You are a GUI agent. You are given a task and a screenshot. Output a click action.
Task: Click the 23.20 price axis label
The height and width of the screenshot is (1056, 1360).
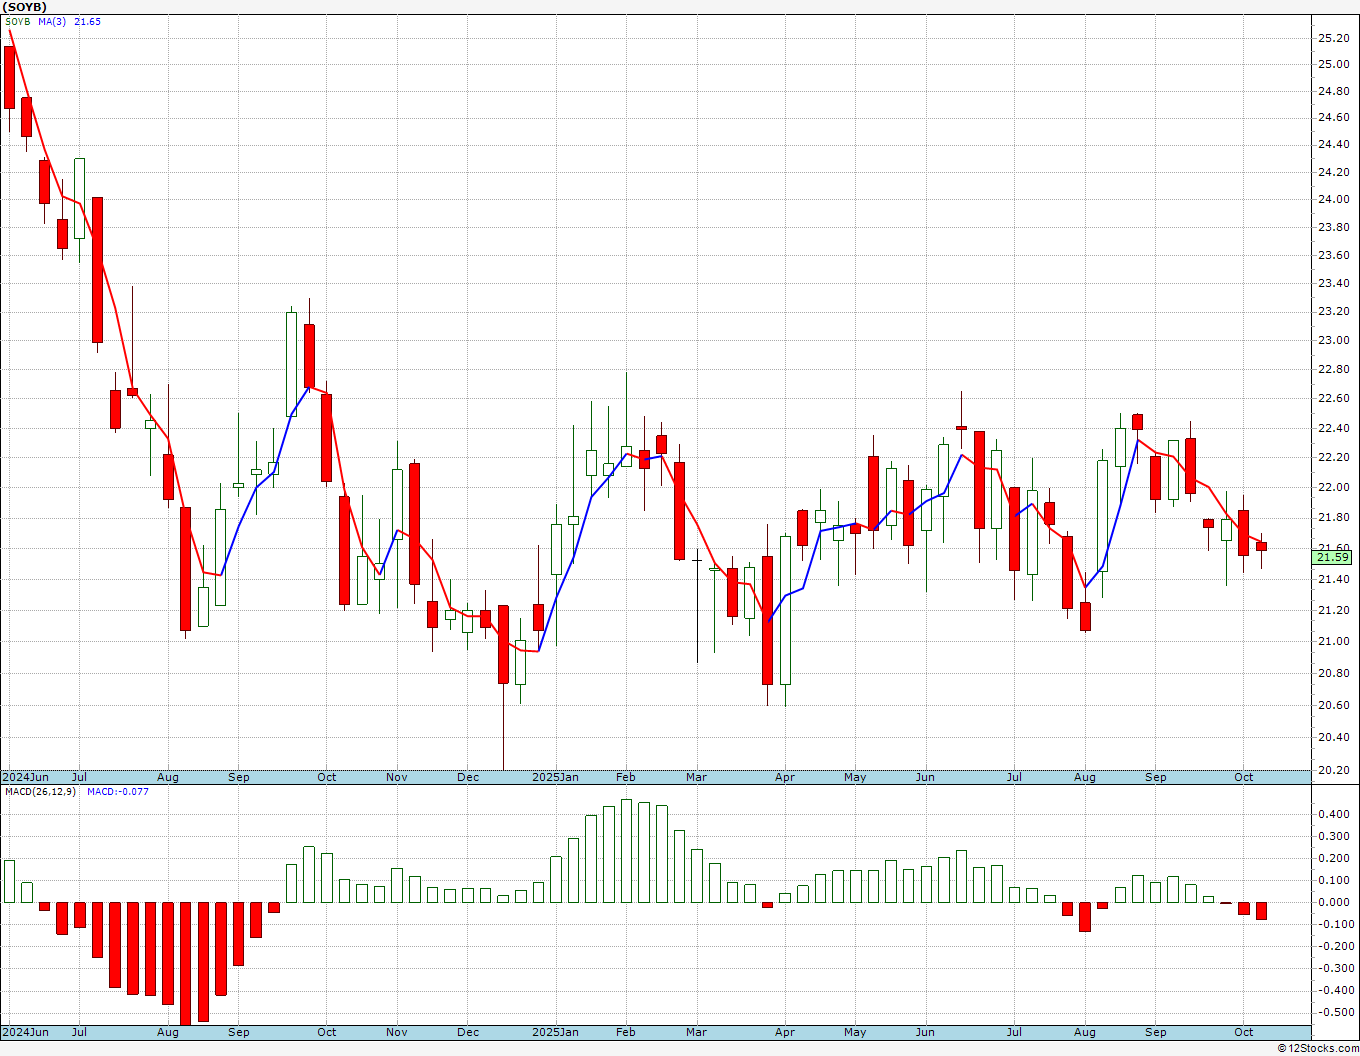click(x=1334, y=311)
